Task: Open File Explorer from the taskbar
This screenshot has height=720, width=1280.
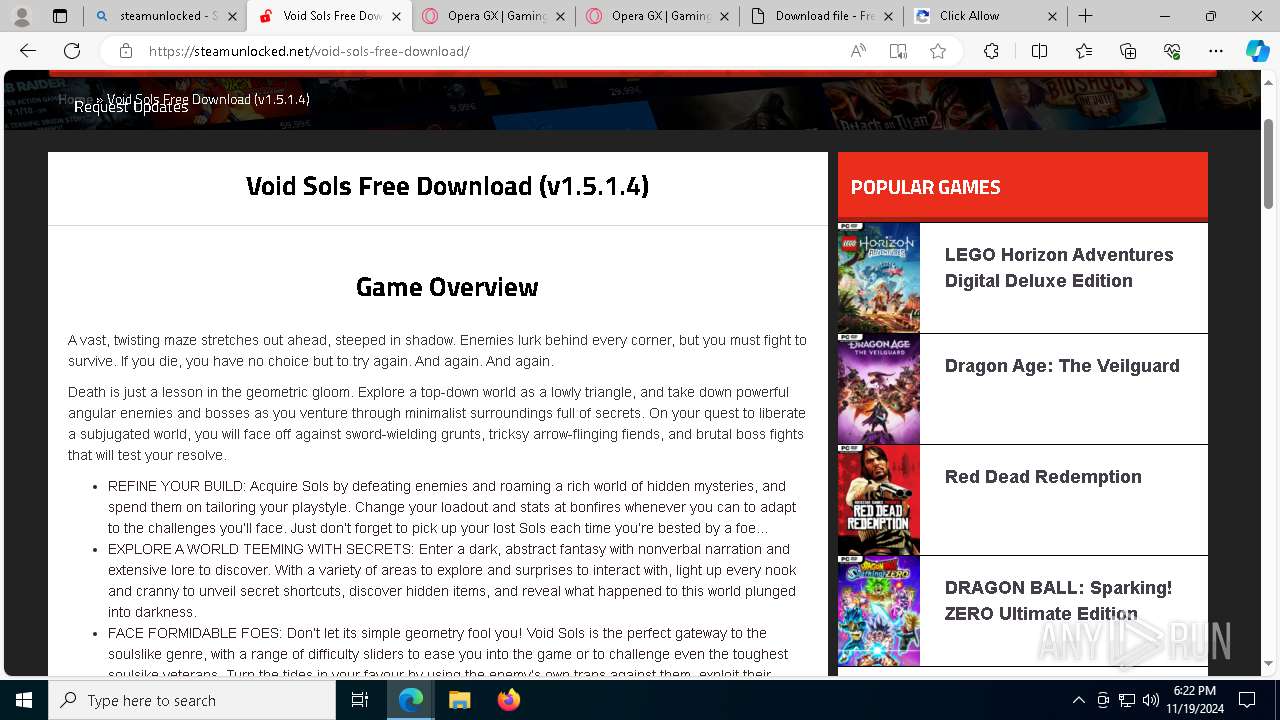Action: 459,700
